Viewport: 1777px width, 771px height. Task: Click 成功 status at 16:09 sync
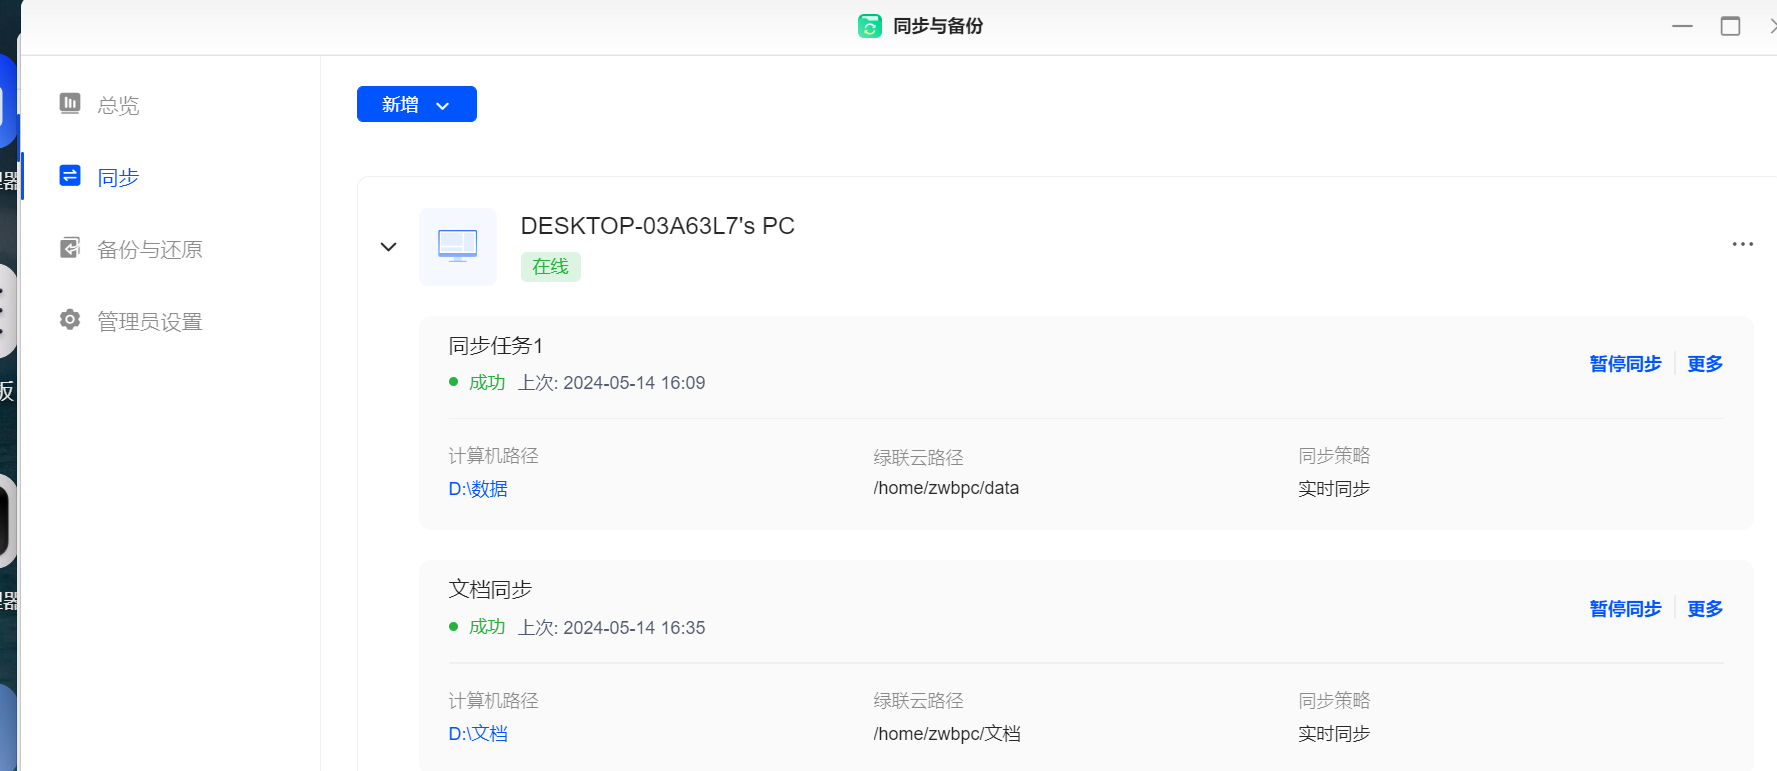(487, 383)
